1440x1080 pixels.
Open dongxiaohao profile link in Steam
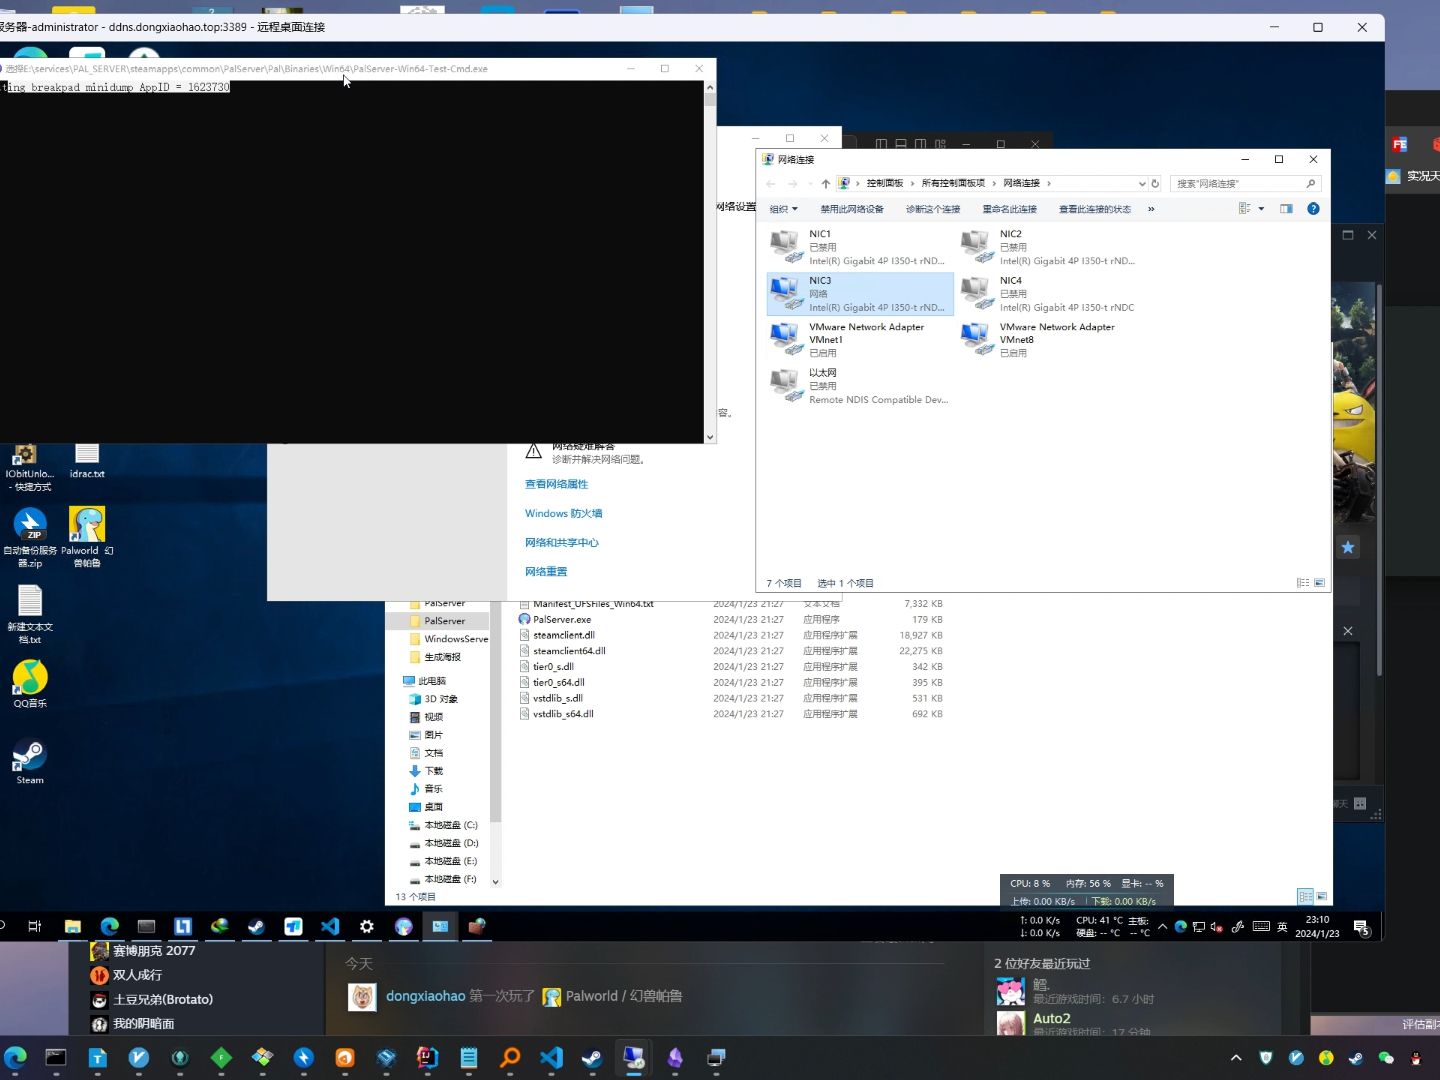[426, 996]
